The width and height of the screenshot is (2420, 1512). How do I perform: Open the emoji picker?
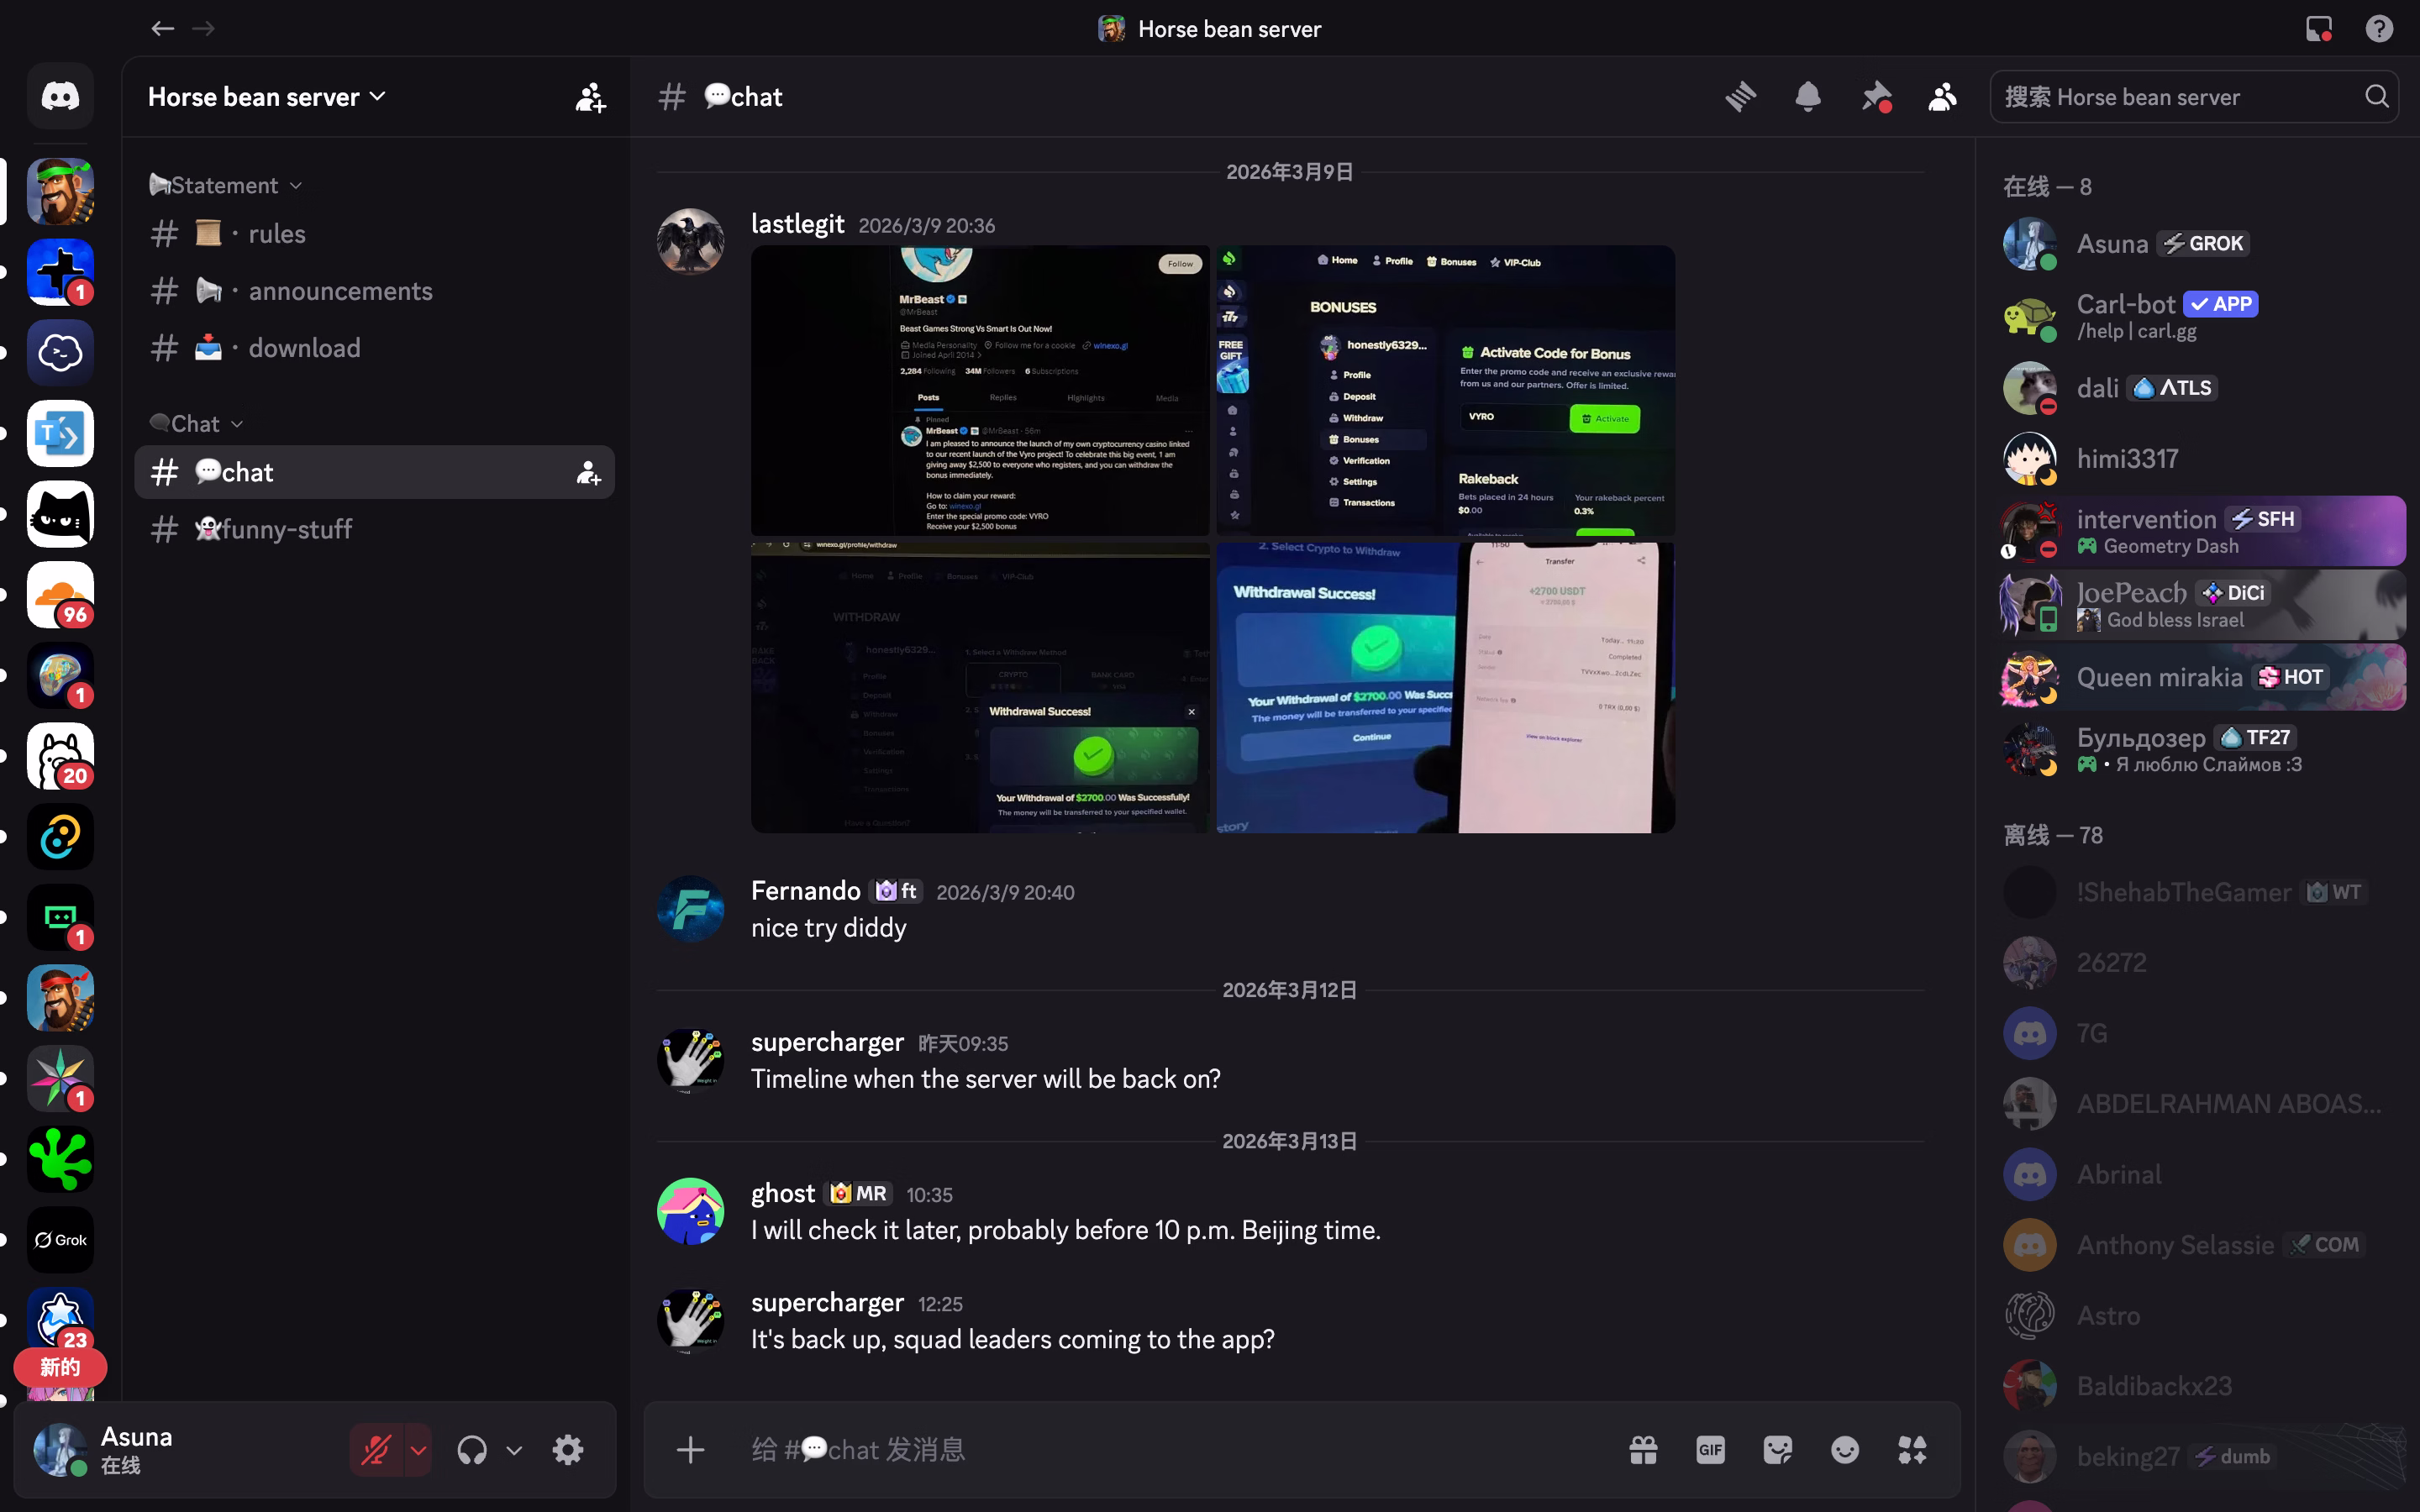pos(1845,1449)
